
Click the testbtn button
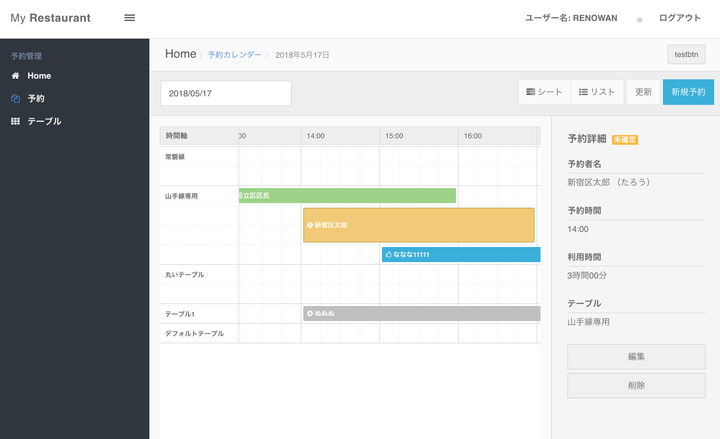[687, 54]
